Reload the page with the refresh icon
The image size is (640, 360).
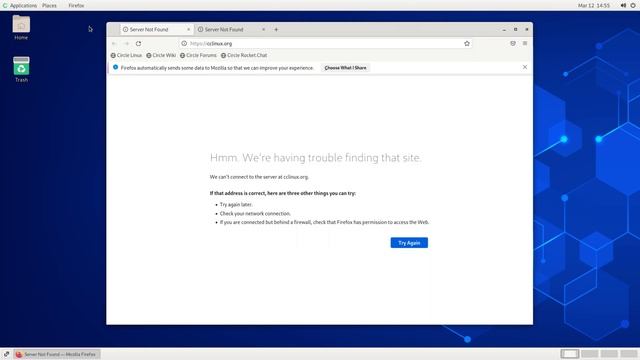click(138, 43)
